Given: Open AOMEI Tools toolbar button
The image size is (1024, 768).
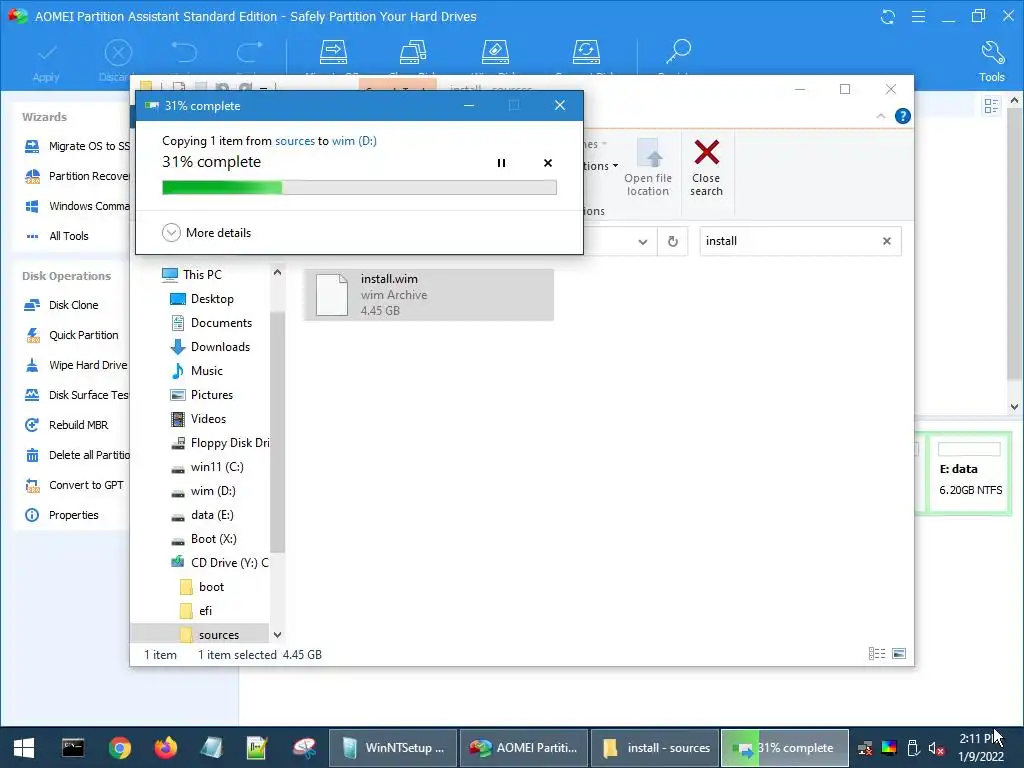Looking at the screenshot, I should 991,61.
